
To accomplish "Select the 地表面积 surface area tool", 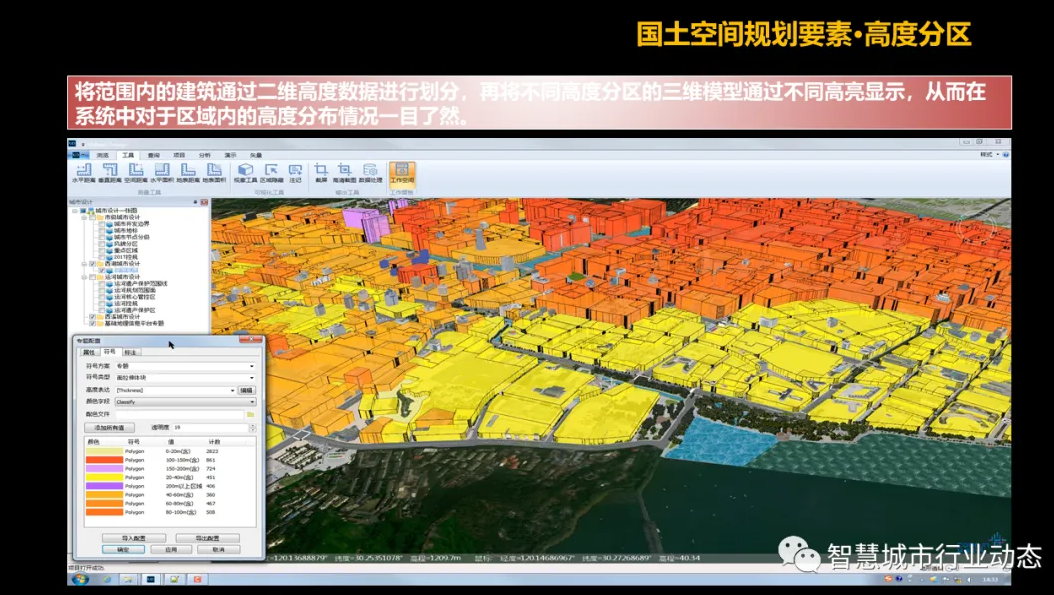I will 214,173.
